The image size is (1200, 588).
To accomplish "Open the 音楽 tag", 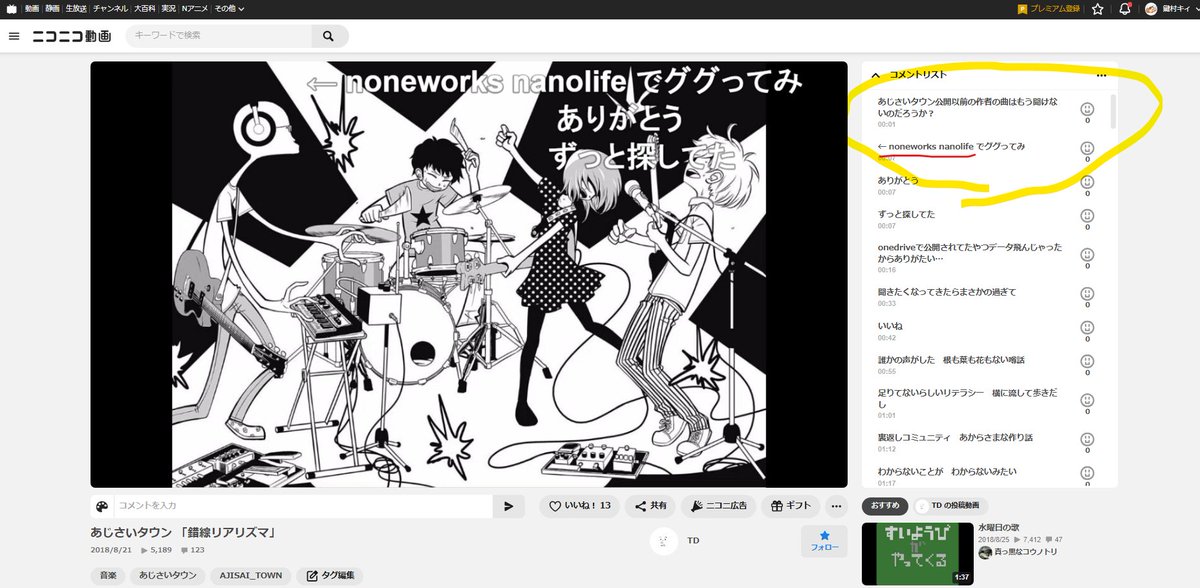I will (106, 576).
